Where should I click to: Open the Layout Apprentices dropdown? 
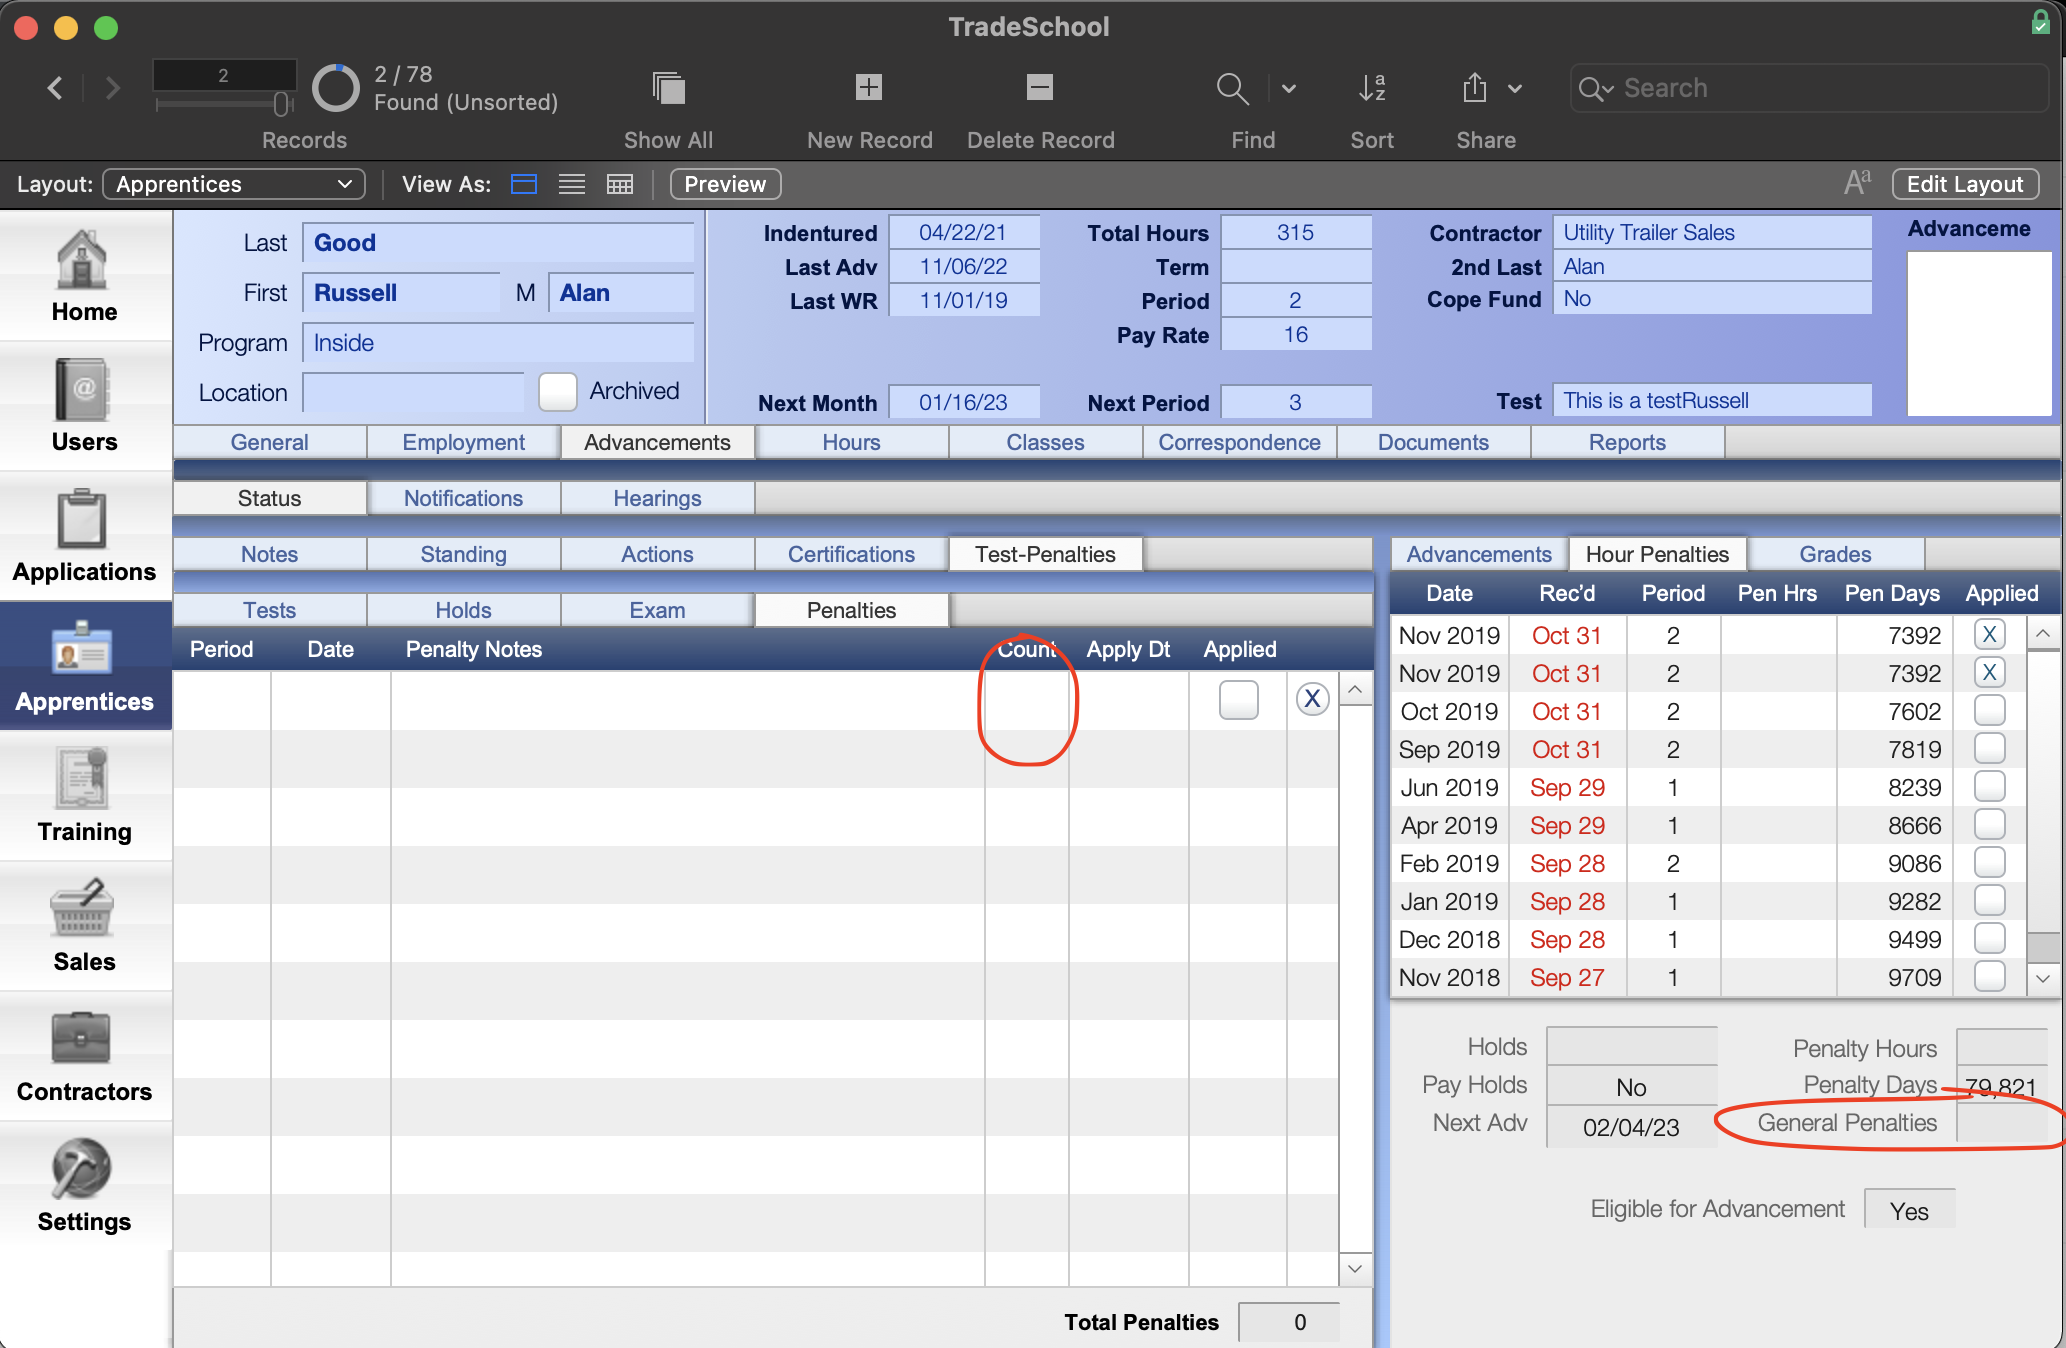pos(234,184)
